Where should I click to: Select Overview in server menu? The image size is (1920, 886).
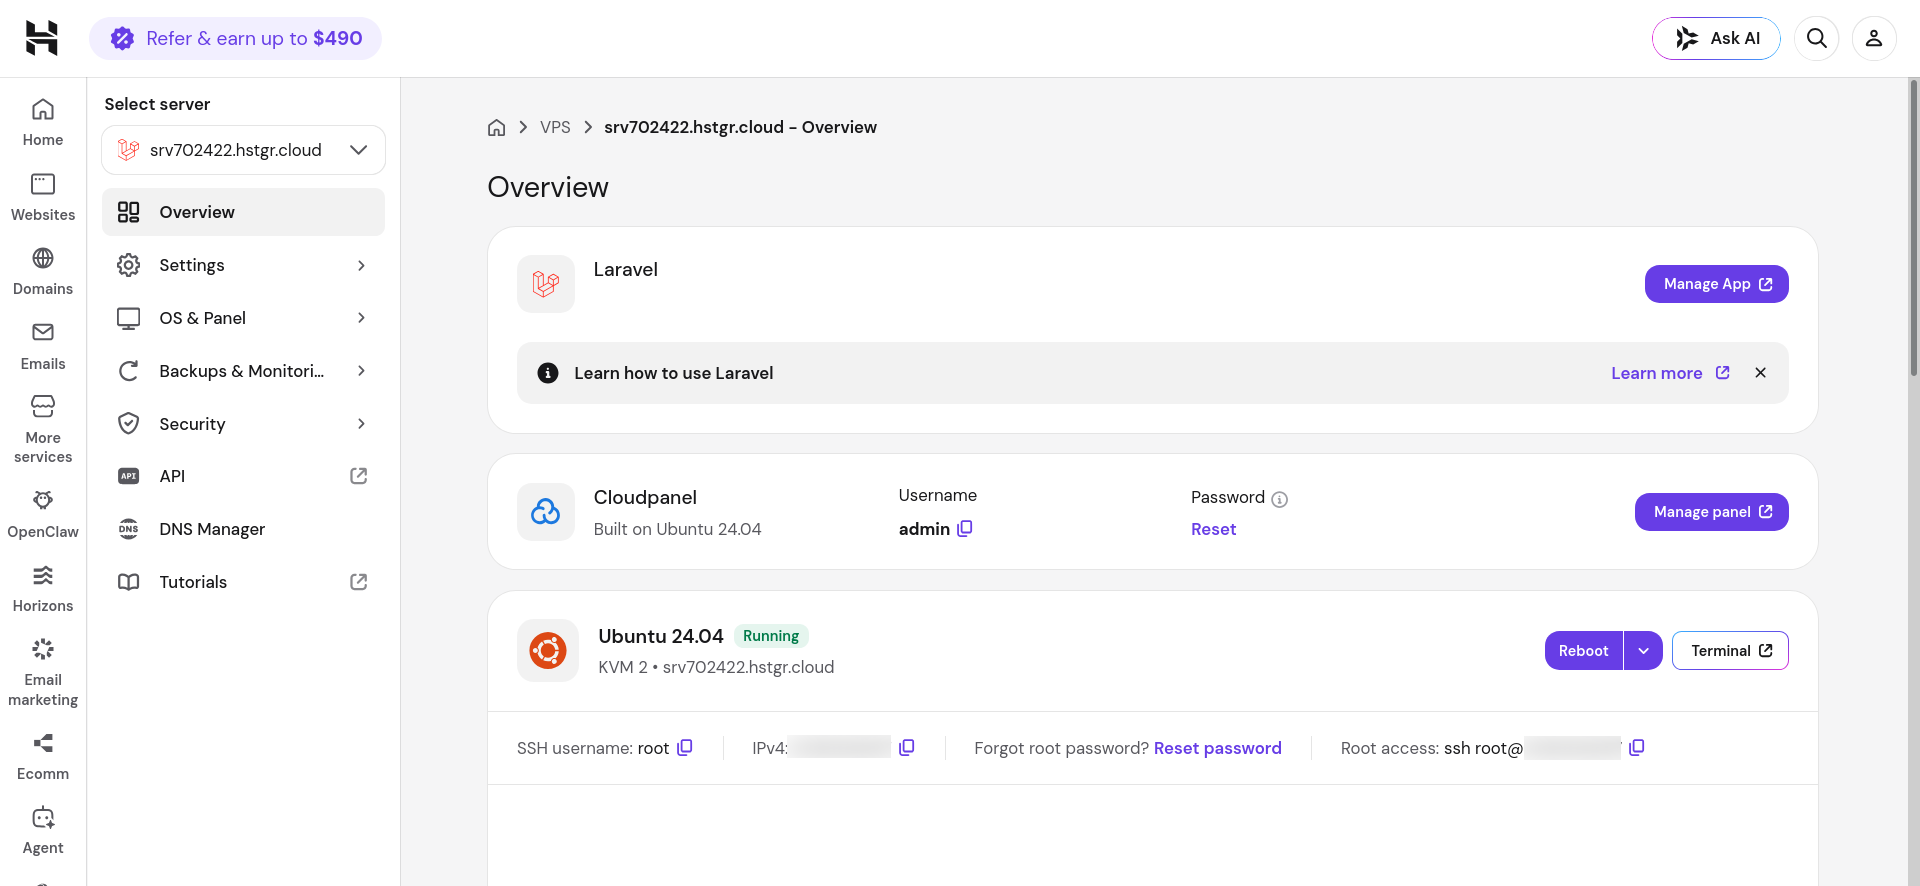(x=243, y=212)
